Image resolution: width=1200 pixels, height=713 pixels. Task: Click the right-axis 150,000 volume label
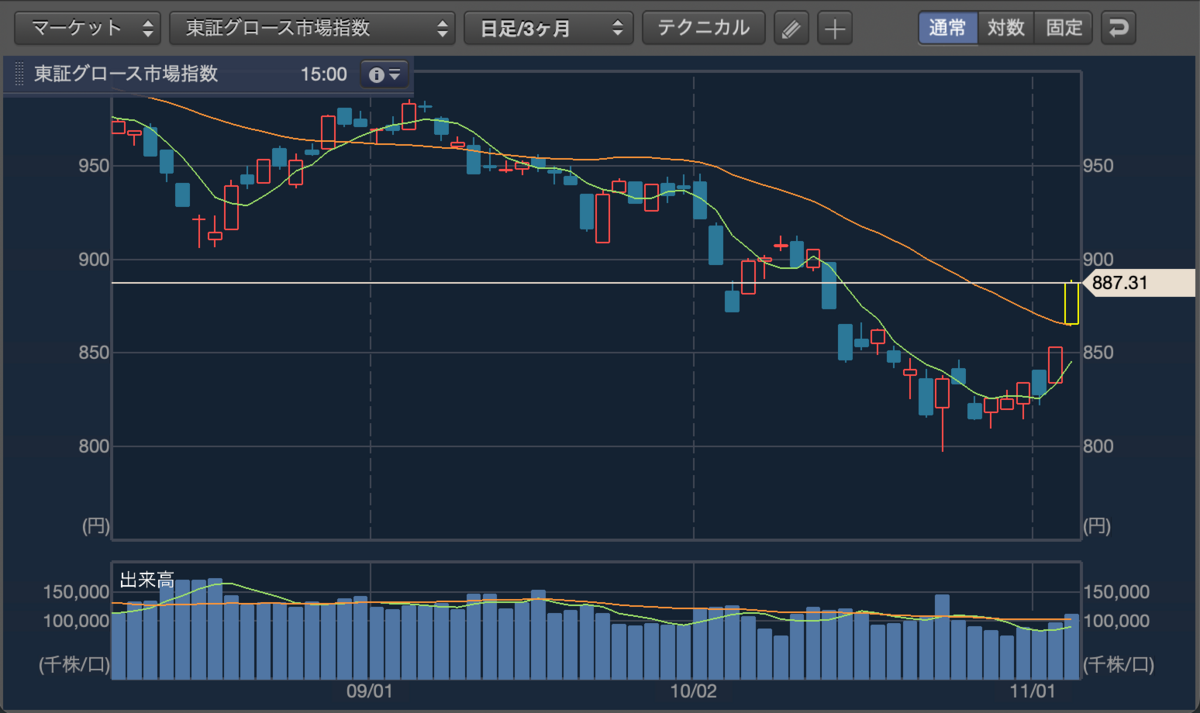tap(1119, 592)
